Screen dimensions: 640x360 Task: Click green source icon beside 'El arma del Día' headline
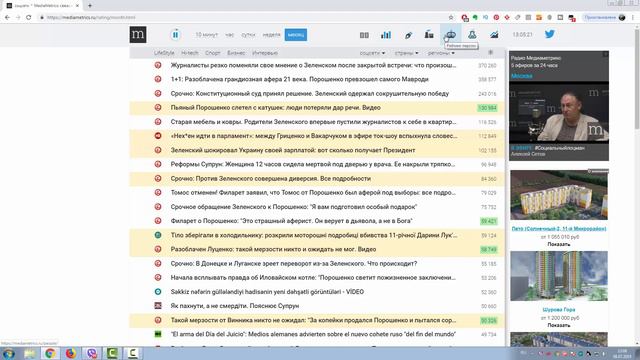click(x=158, y=334)
